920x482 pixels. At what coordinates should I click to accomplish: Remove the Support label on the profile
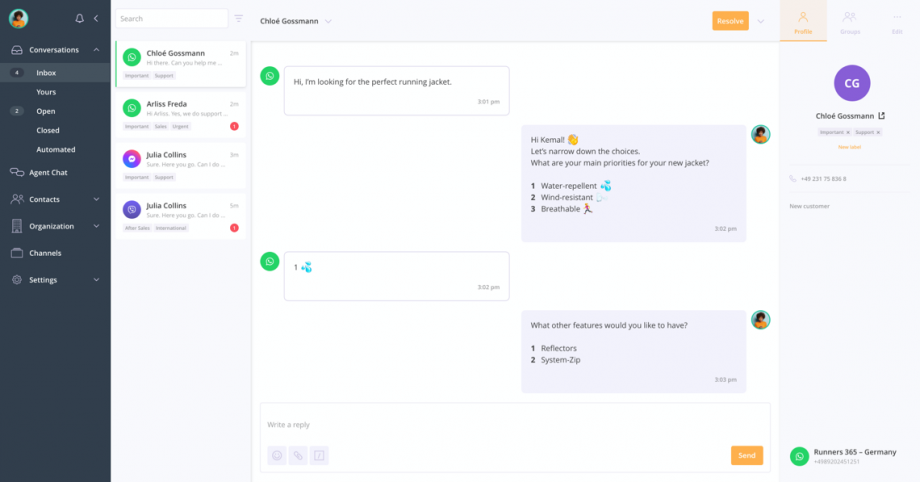(878, 133)
